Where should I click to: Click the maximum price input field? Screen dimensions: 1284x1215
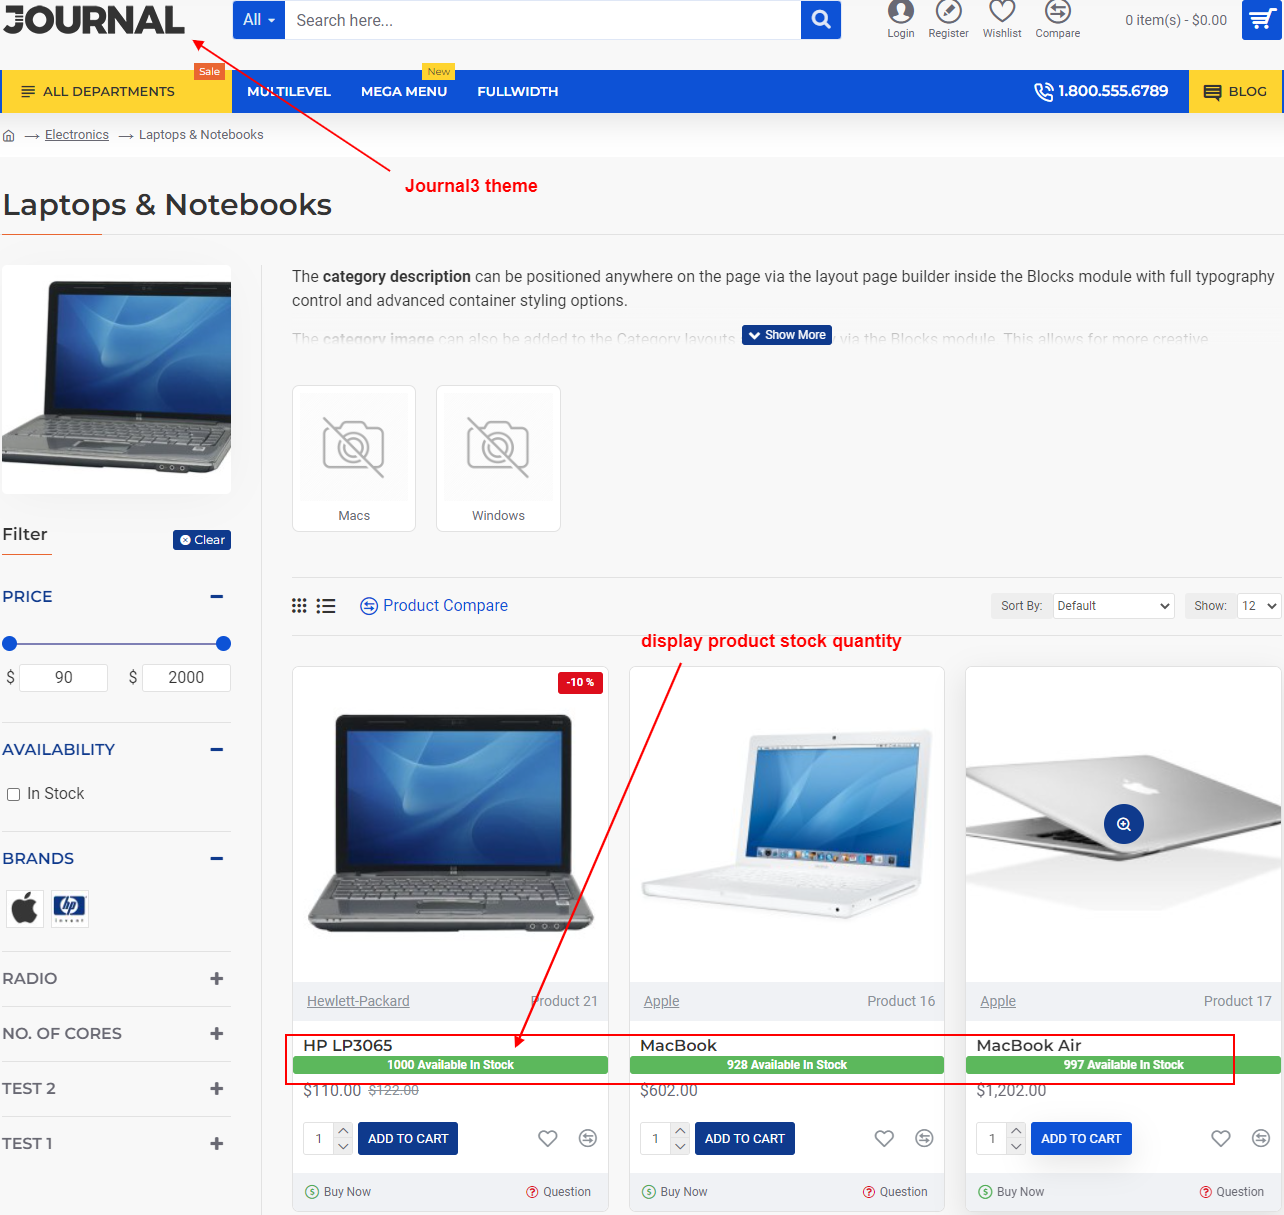(186, 678)
